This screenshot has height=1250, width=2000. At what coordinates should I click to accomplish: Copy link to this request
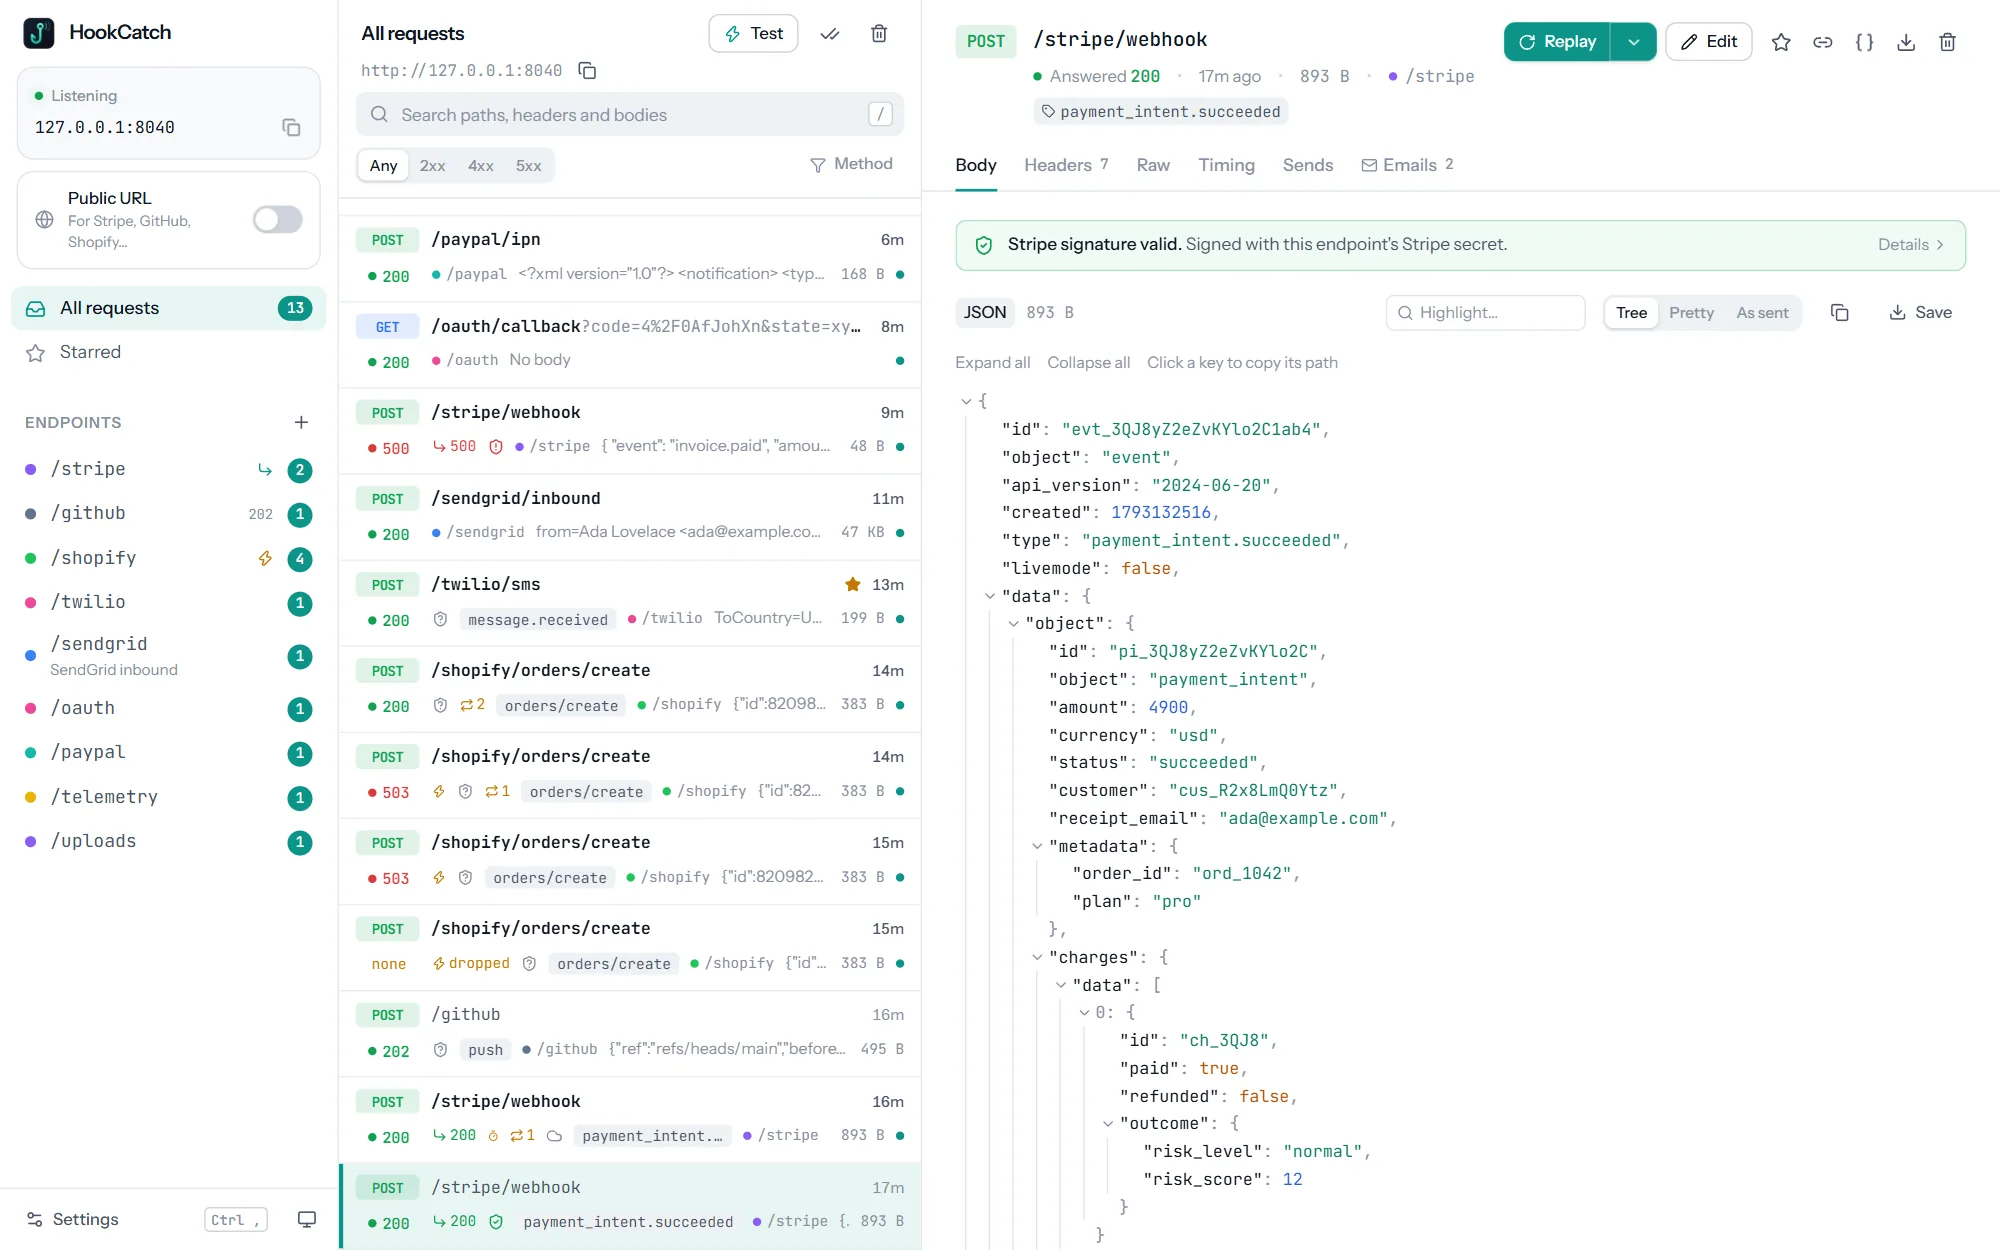[x=1823, y=42]
